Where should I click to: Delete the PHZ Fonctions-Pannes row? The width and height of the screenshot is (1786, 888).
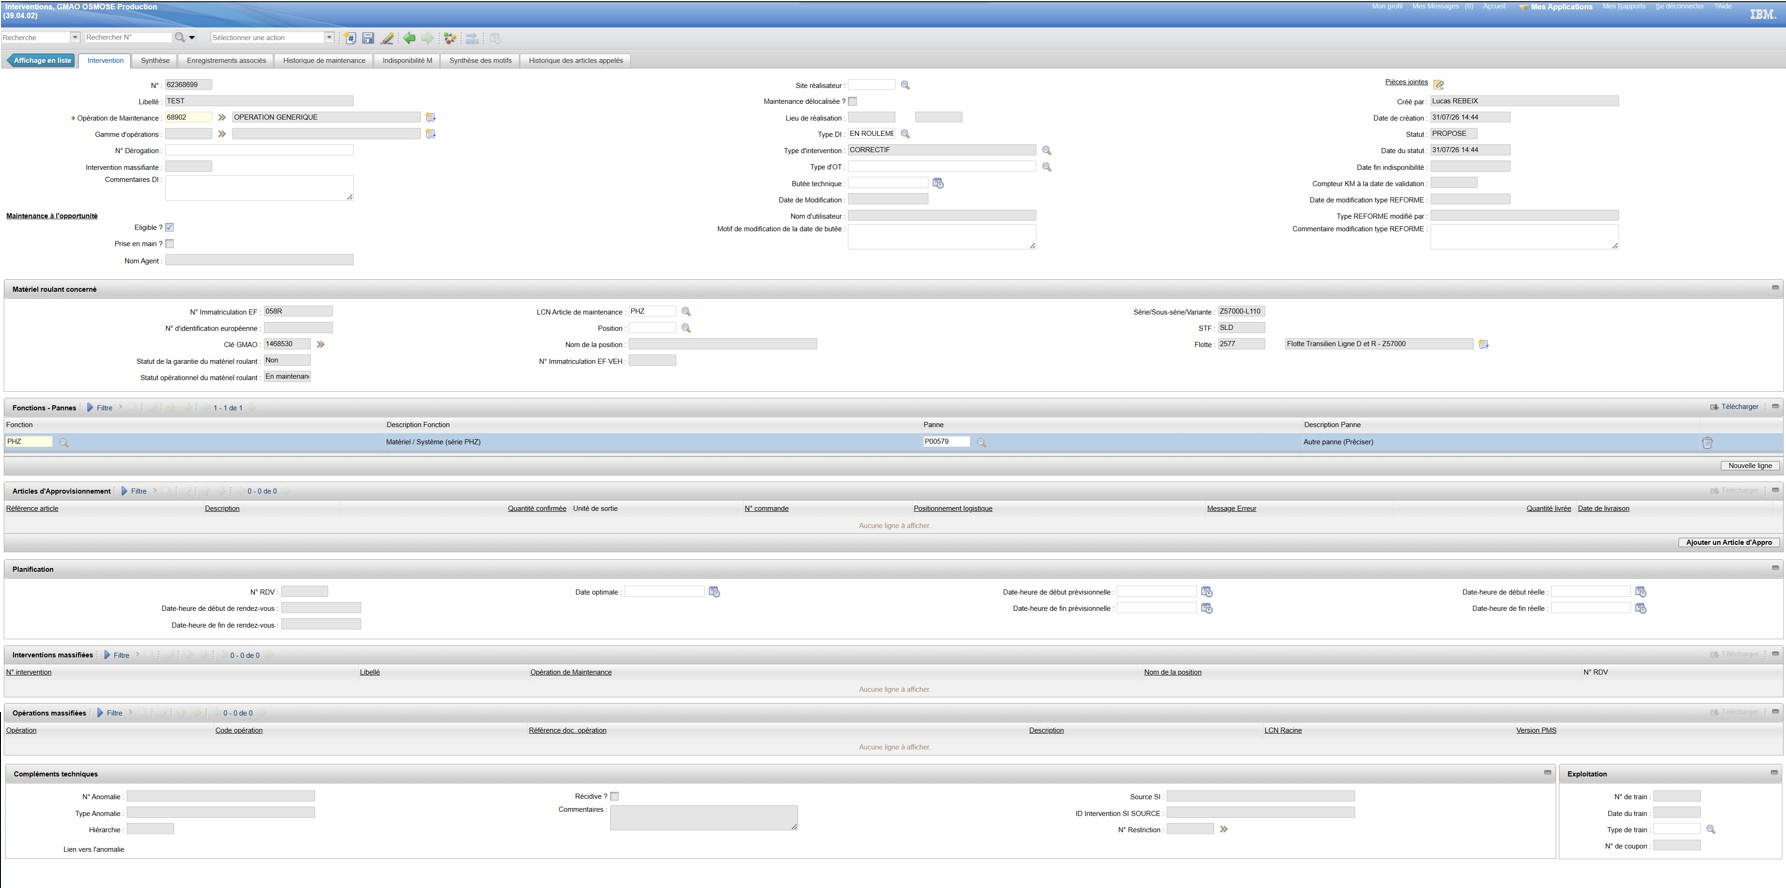tap(1707, 442)
